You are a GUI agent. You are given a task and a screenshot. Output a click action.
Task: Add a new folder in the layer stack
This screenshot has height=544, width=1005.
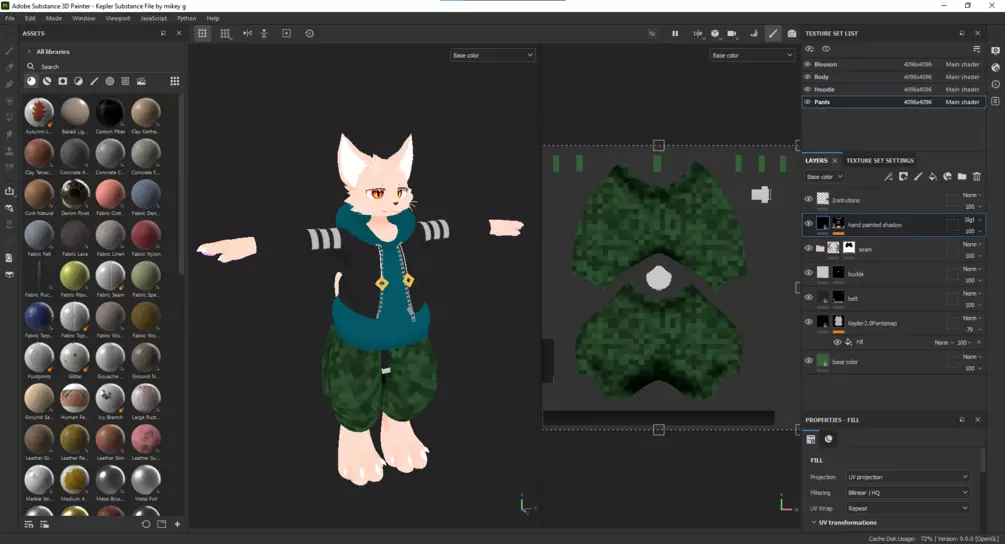[962, 177]
